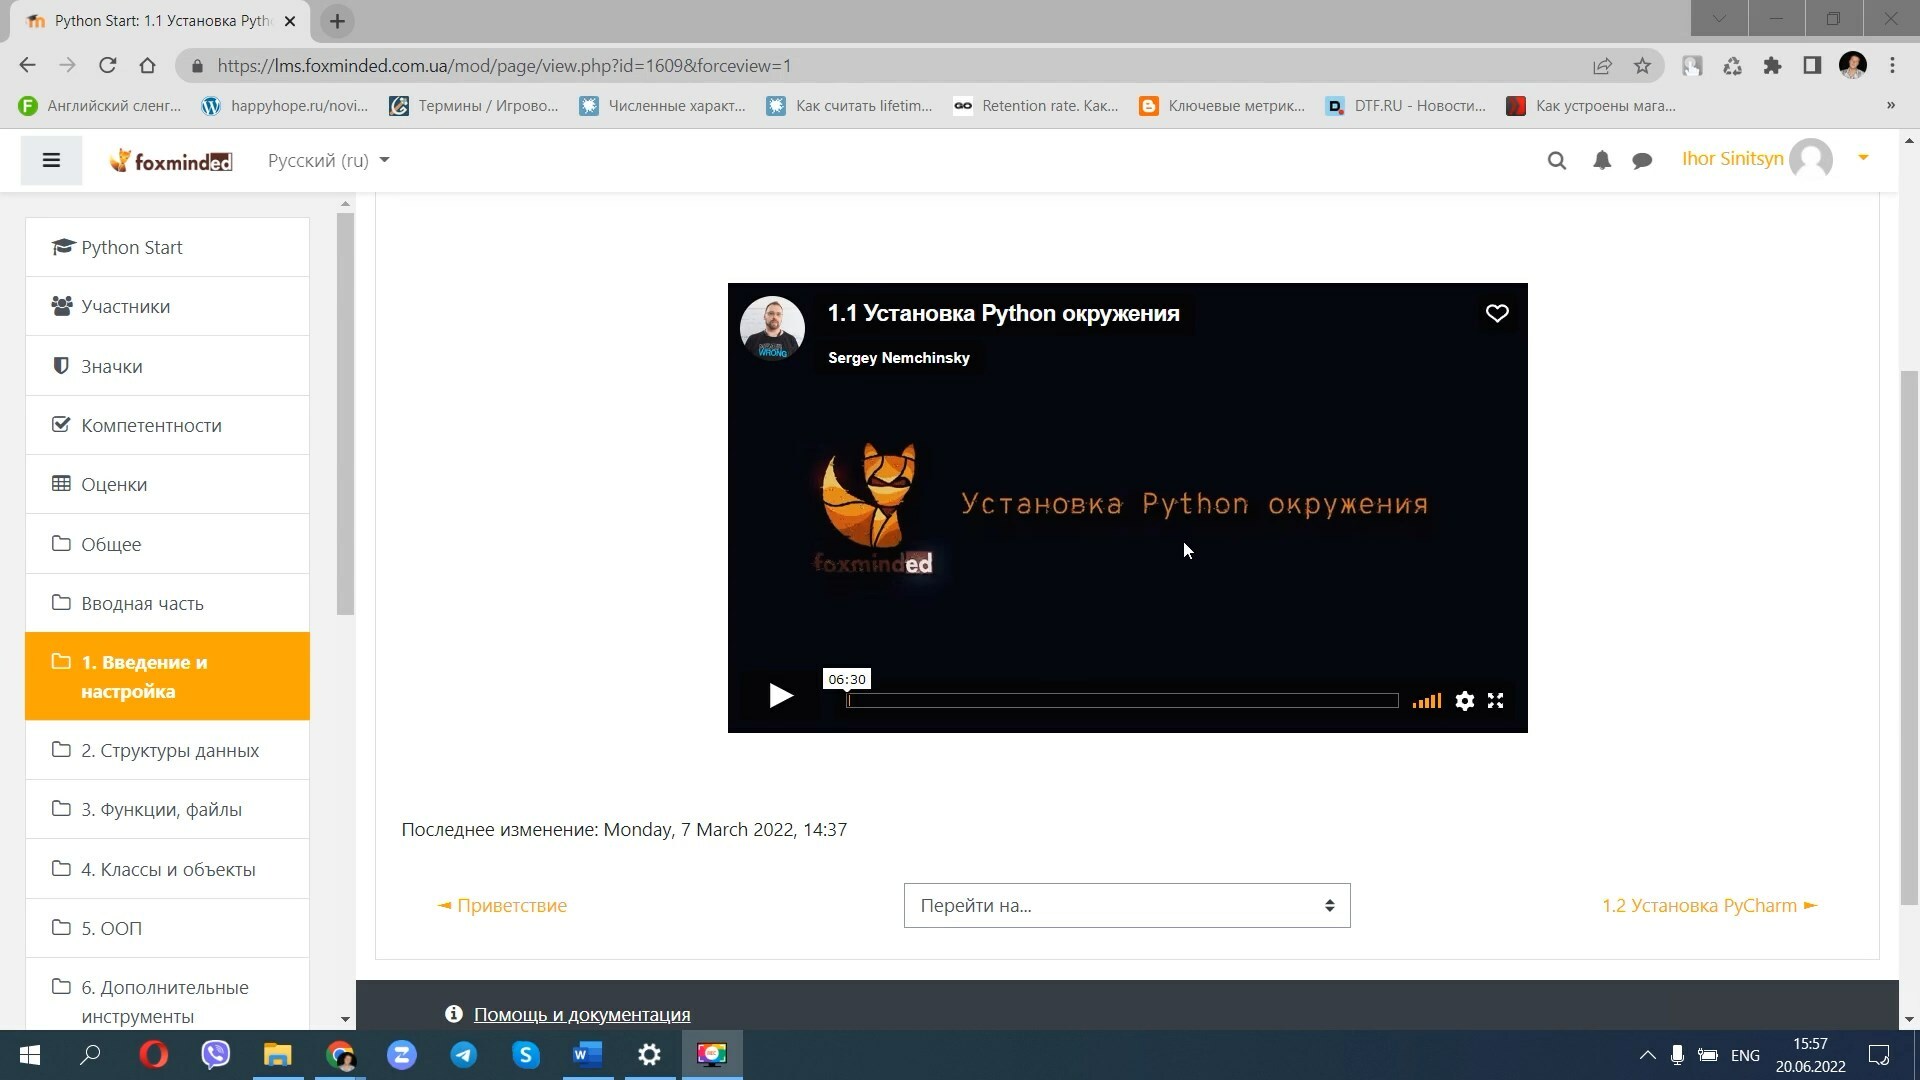This screenshot has height=1080, width=1920.
Task: Adjust video volume bars
Action: [1426, 701]
